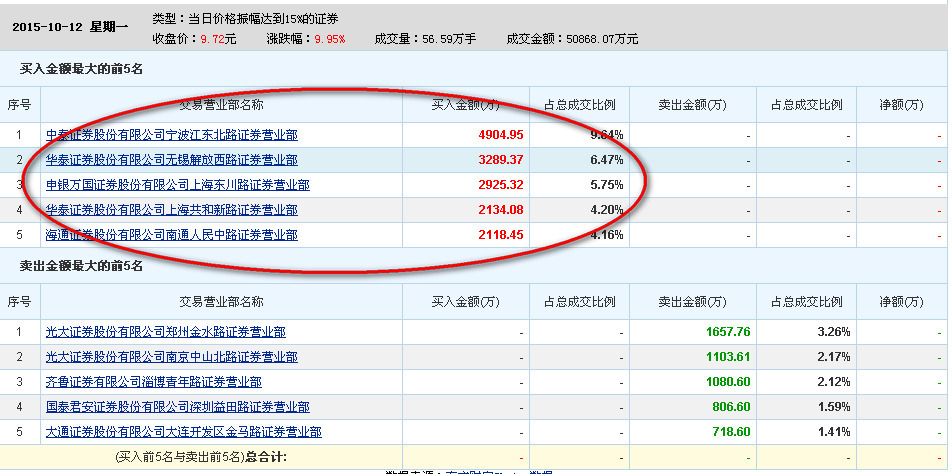Select sell amount 806.60
Image resolution: width=952 pixels, height=474 pixels.
pos(732,407)
